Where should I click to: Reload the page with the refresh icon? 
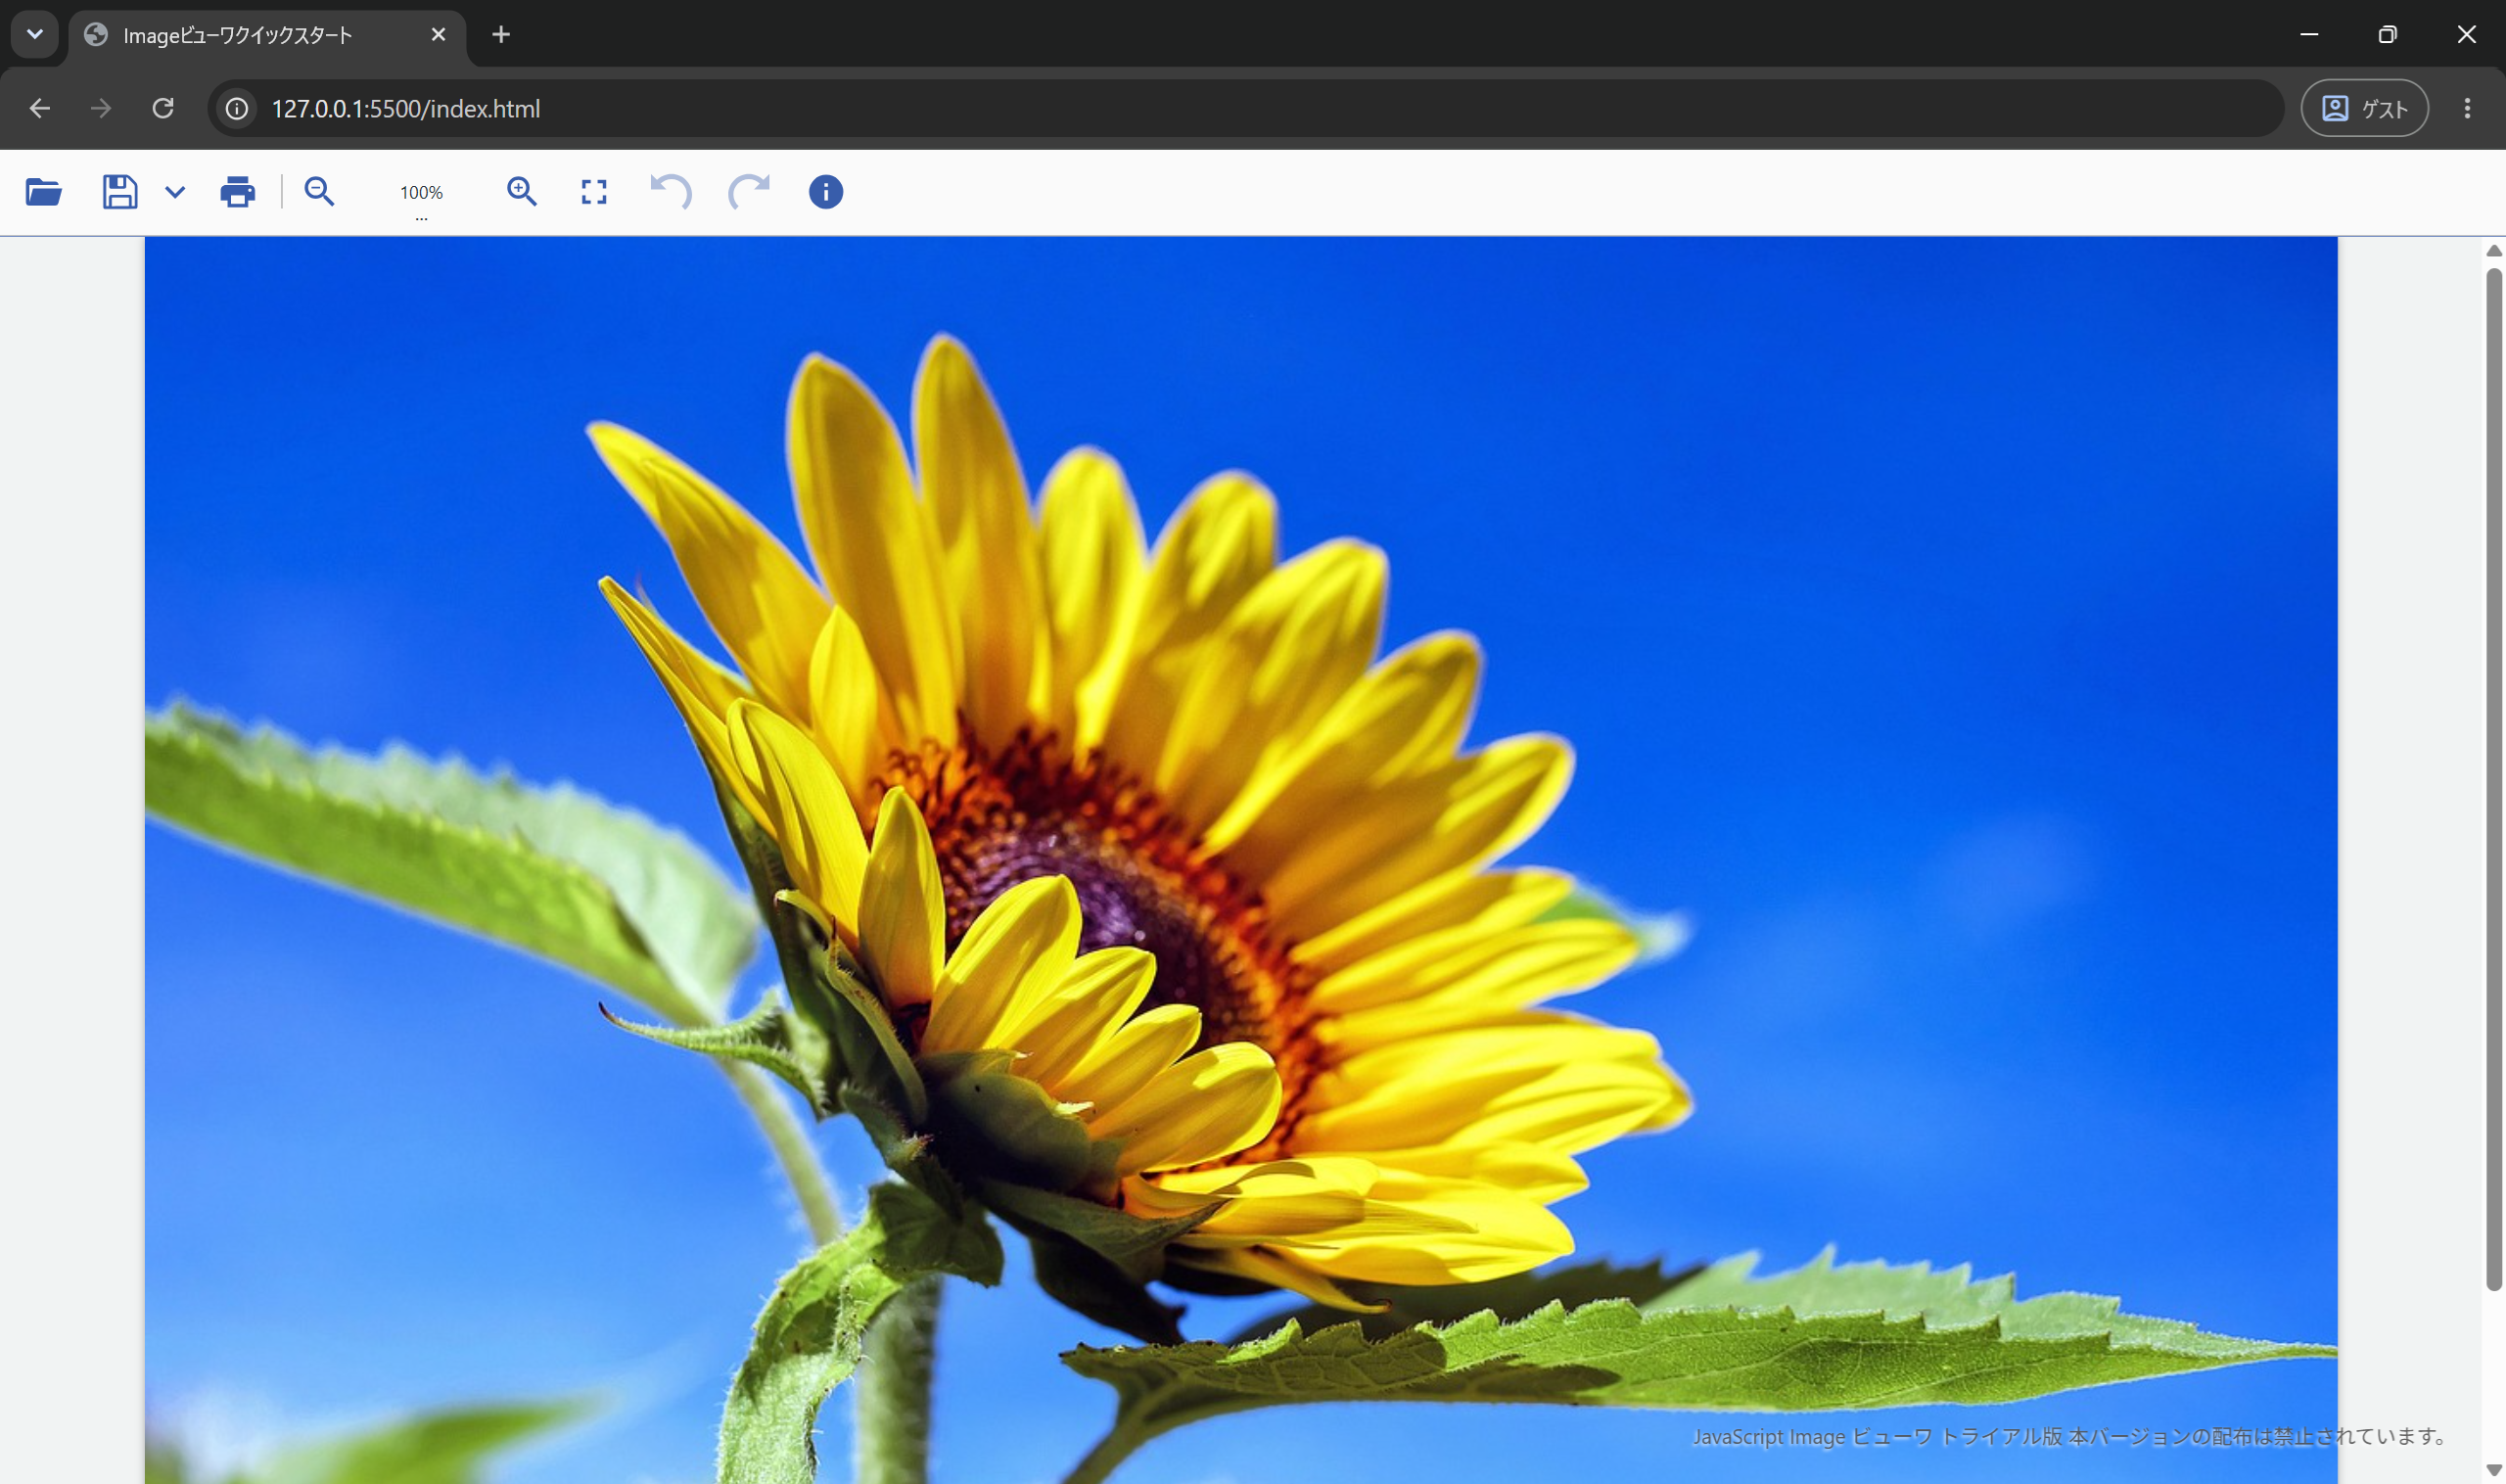pyautogui.click(x=163, y=108)
